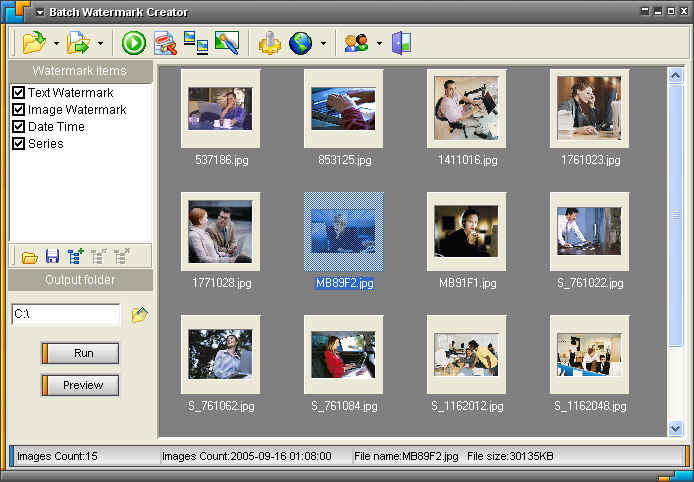This screenshot has width=694, height=482.
Task: Click the MB89F2.jpg file name label
Action: pyautogui.click(x=345, y=283)
